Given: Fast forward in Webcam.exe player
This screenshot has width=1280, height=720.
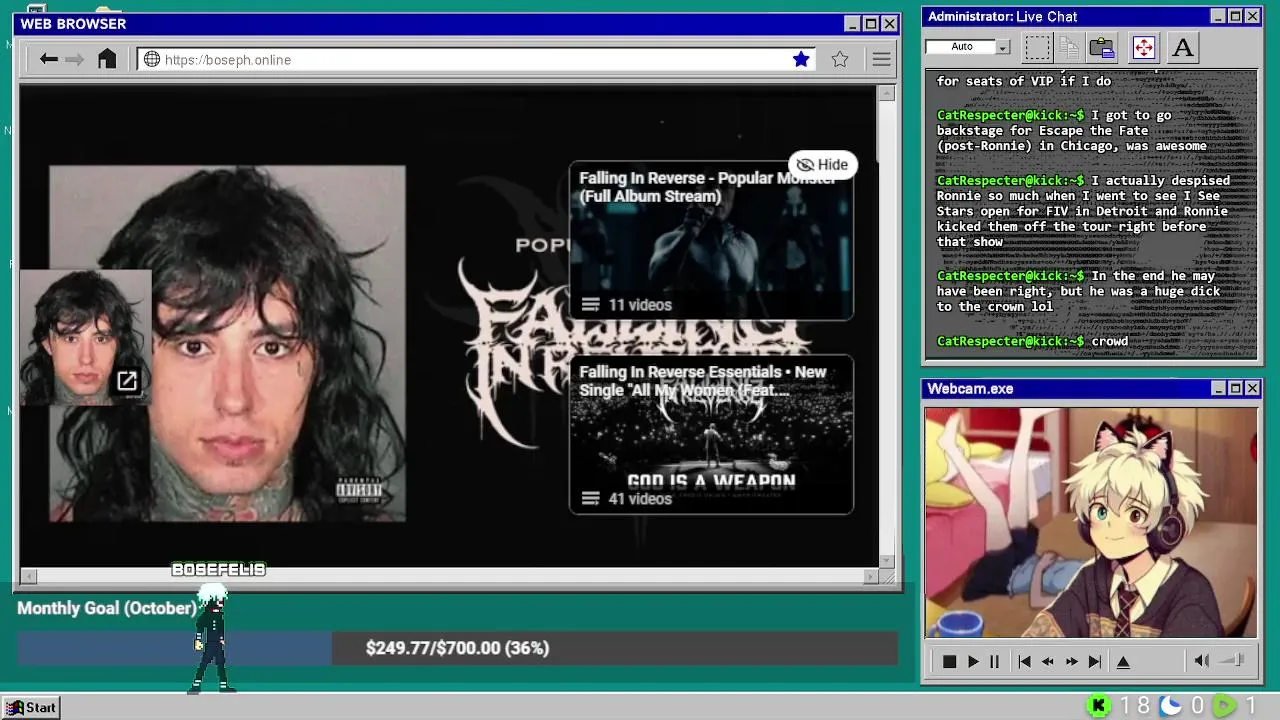Looking at the screenshot, I should (1071, 661).
